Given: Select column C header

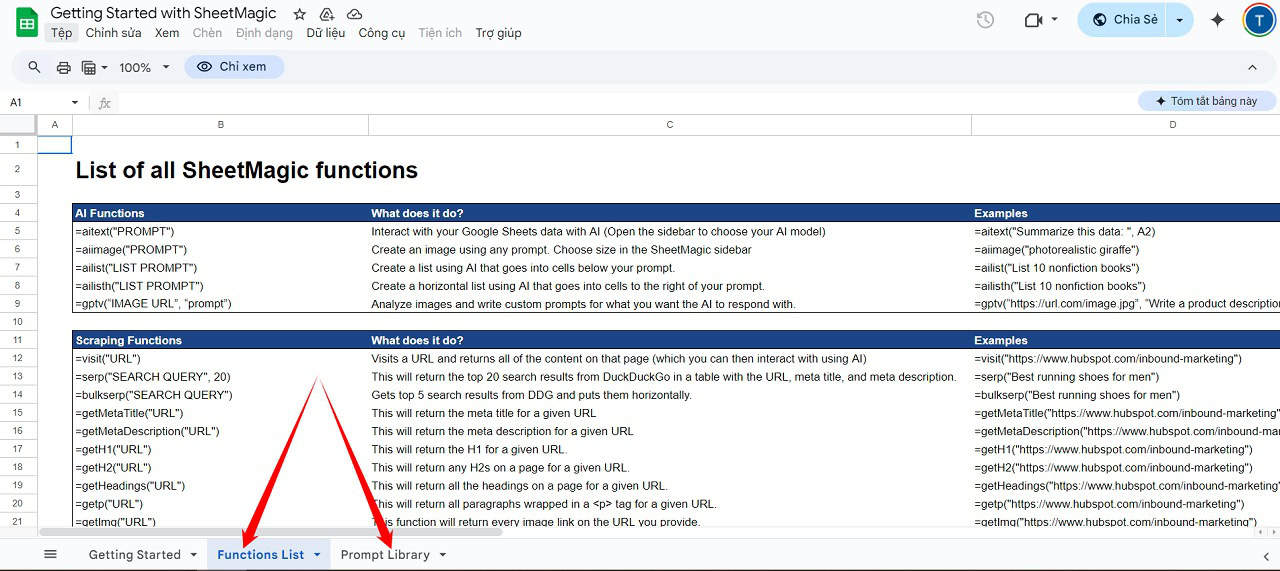Looking at the screenshot, I should [x=669, y=125].
